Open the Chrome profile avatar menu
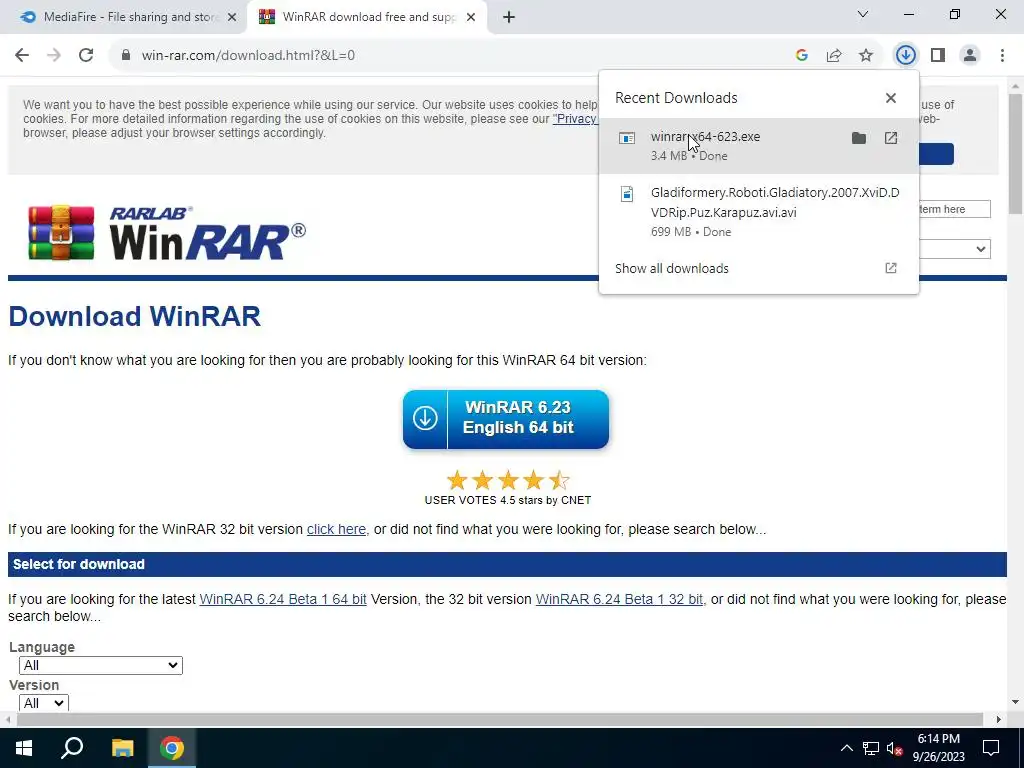 coord(970,56)
